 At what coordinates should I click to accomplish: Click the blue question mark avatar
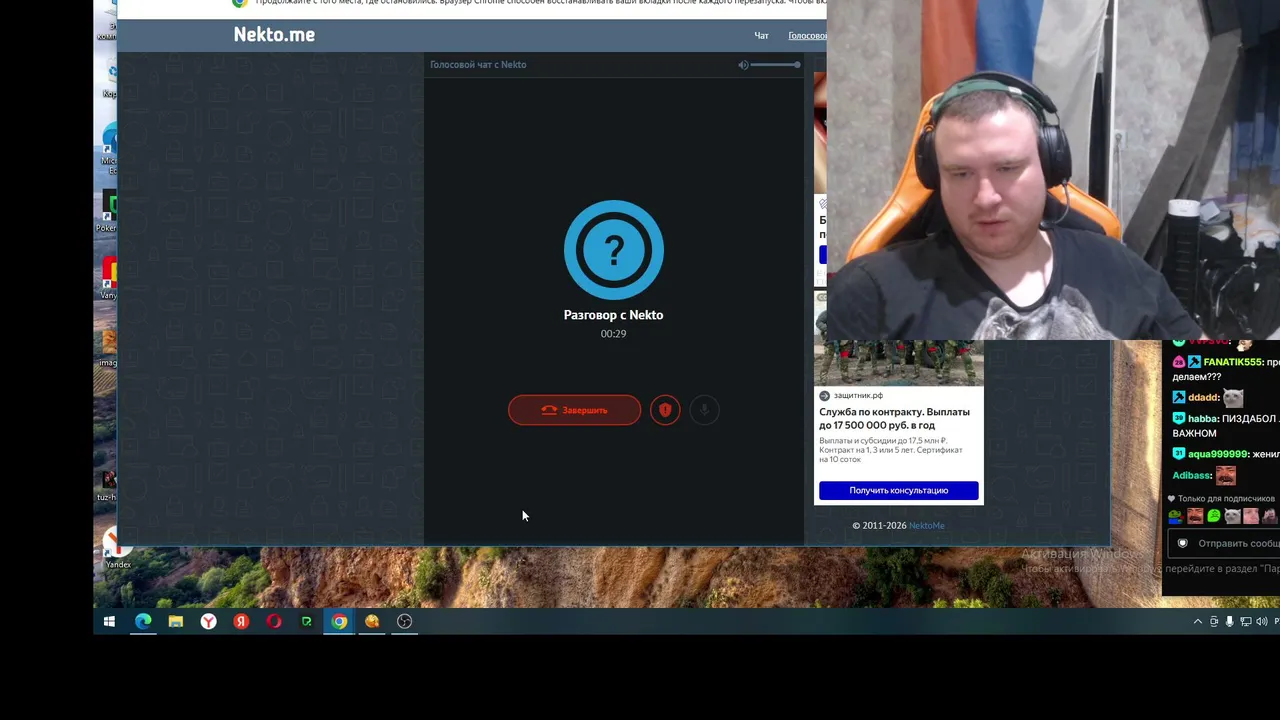tap(614, 250)
